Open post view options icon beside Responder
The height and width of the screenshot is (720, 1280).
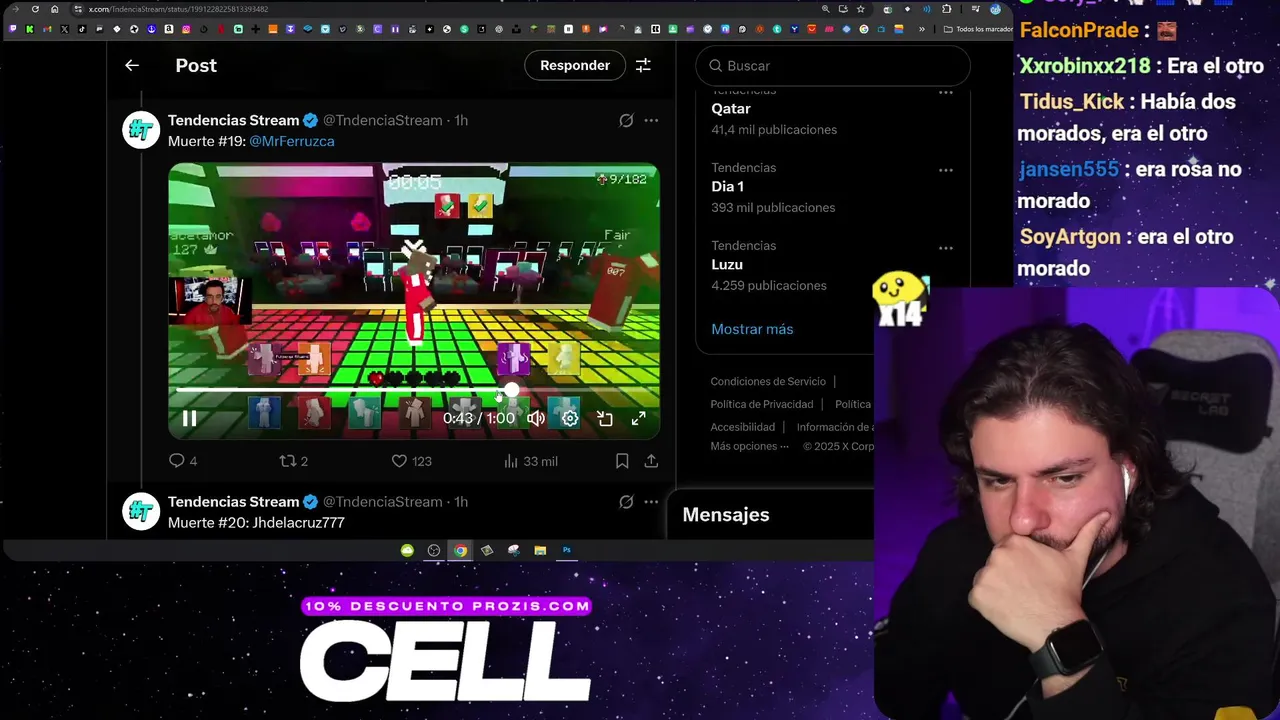(643, 65)
